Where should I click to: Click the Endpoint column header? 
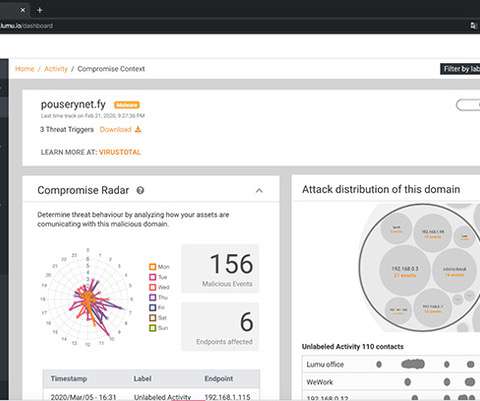[219, 379]
